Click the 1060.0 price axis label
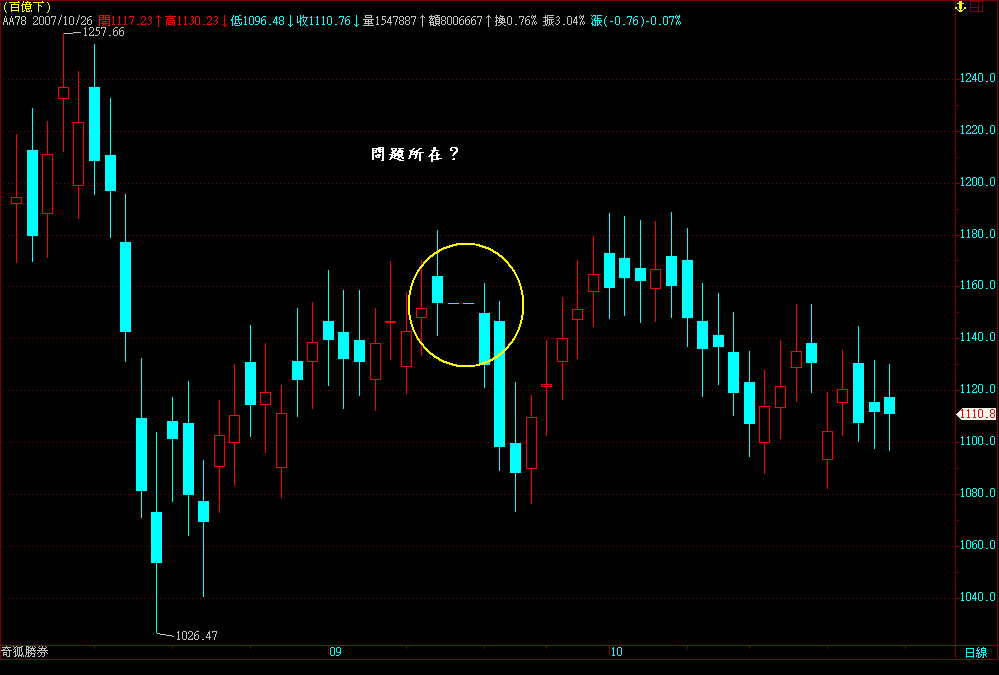The image size is (999, 675). click(977, 545)
